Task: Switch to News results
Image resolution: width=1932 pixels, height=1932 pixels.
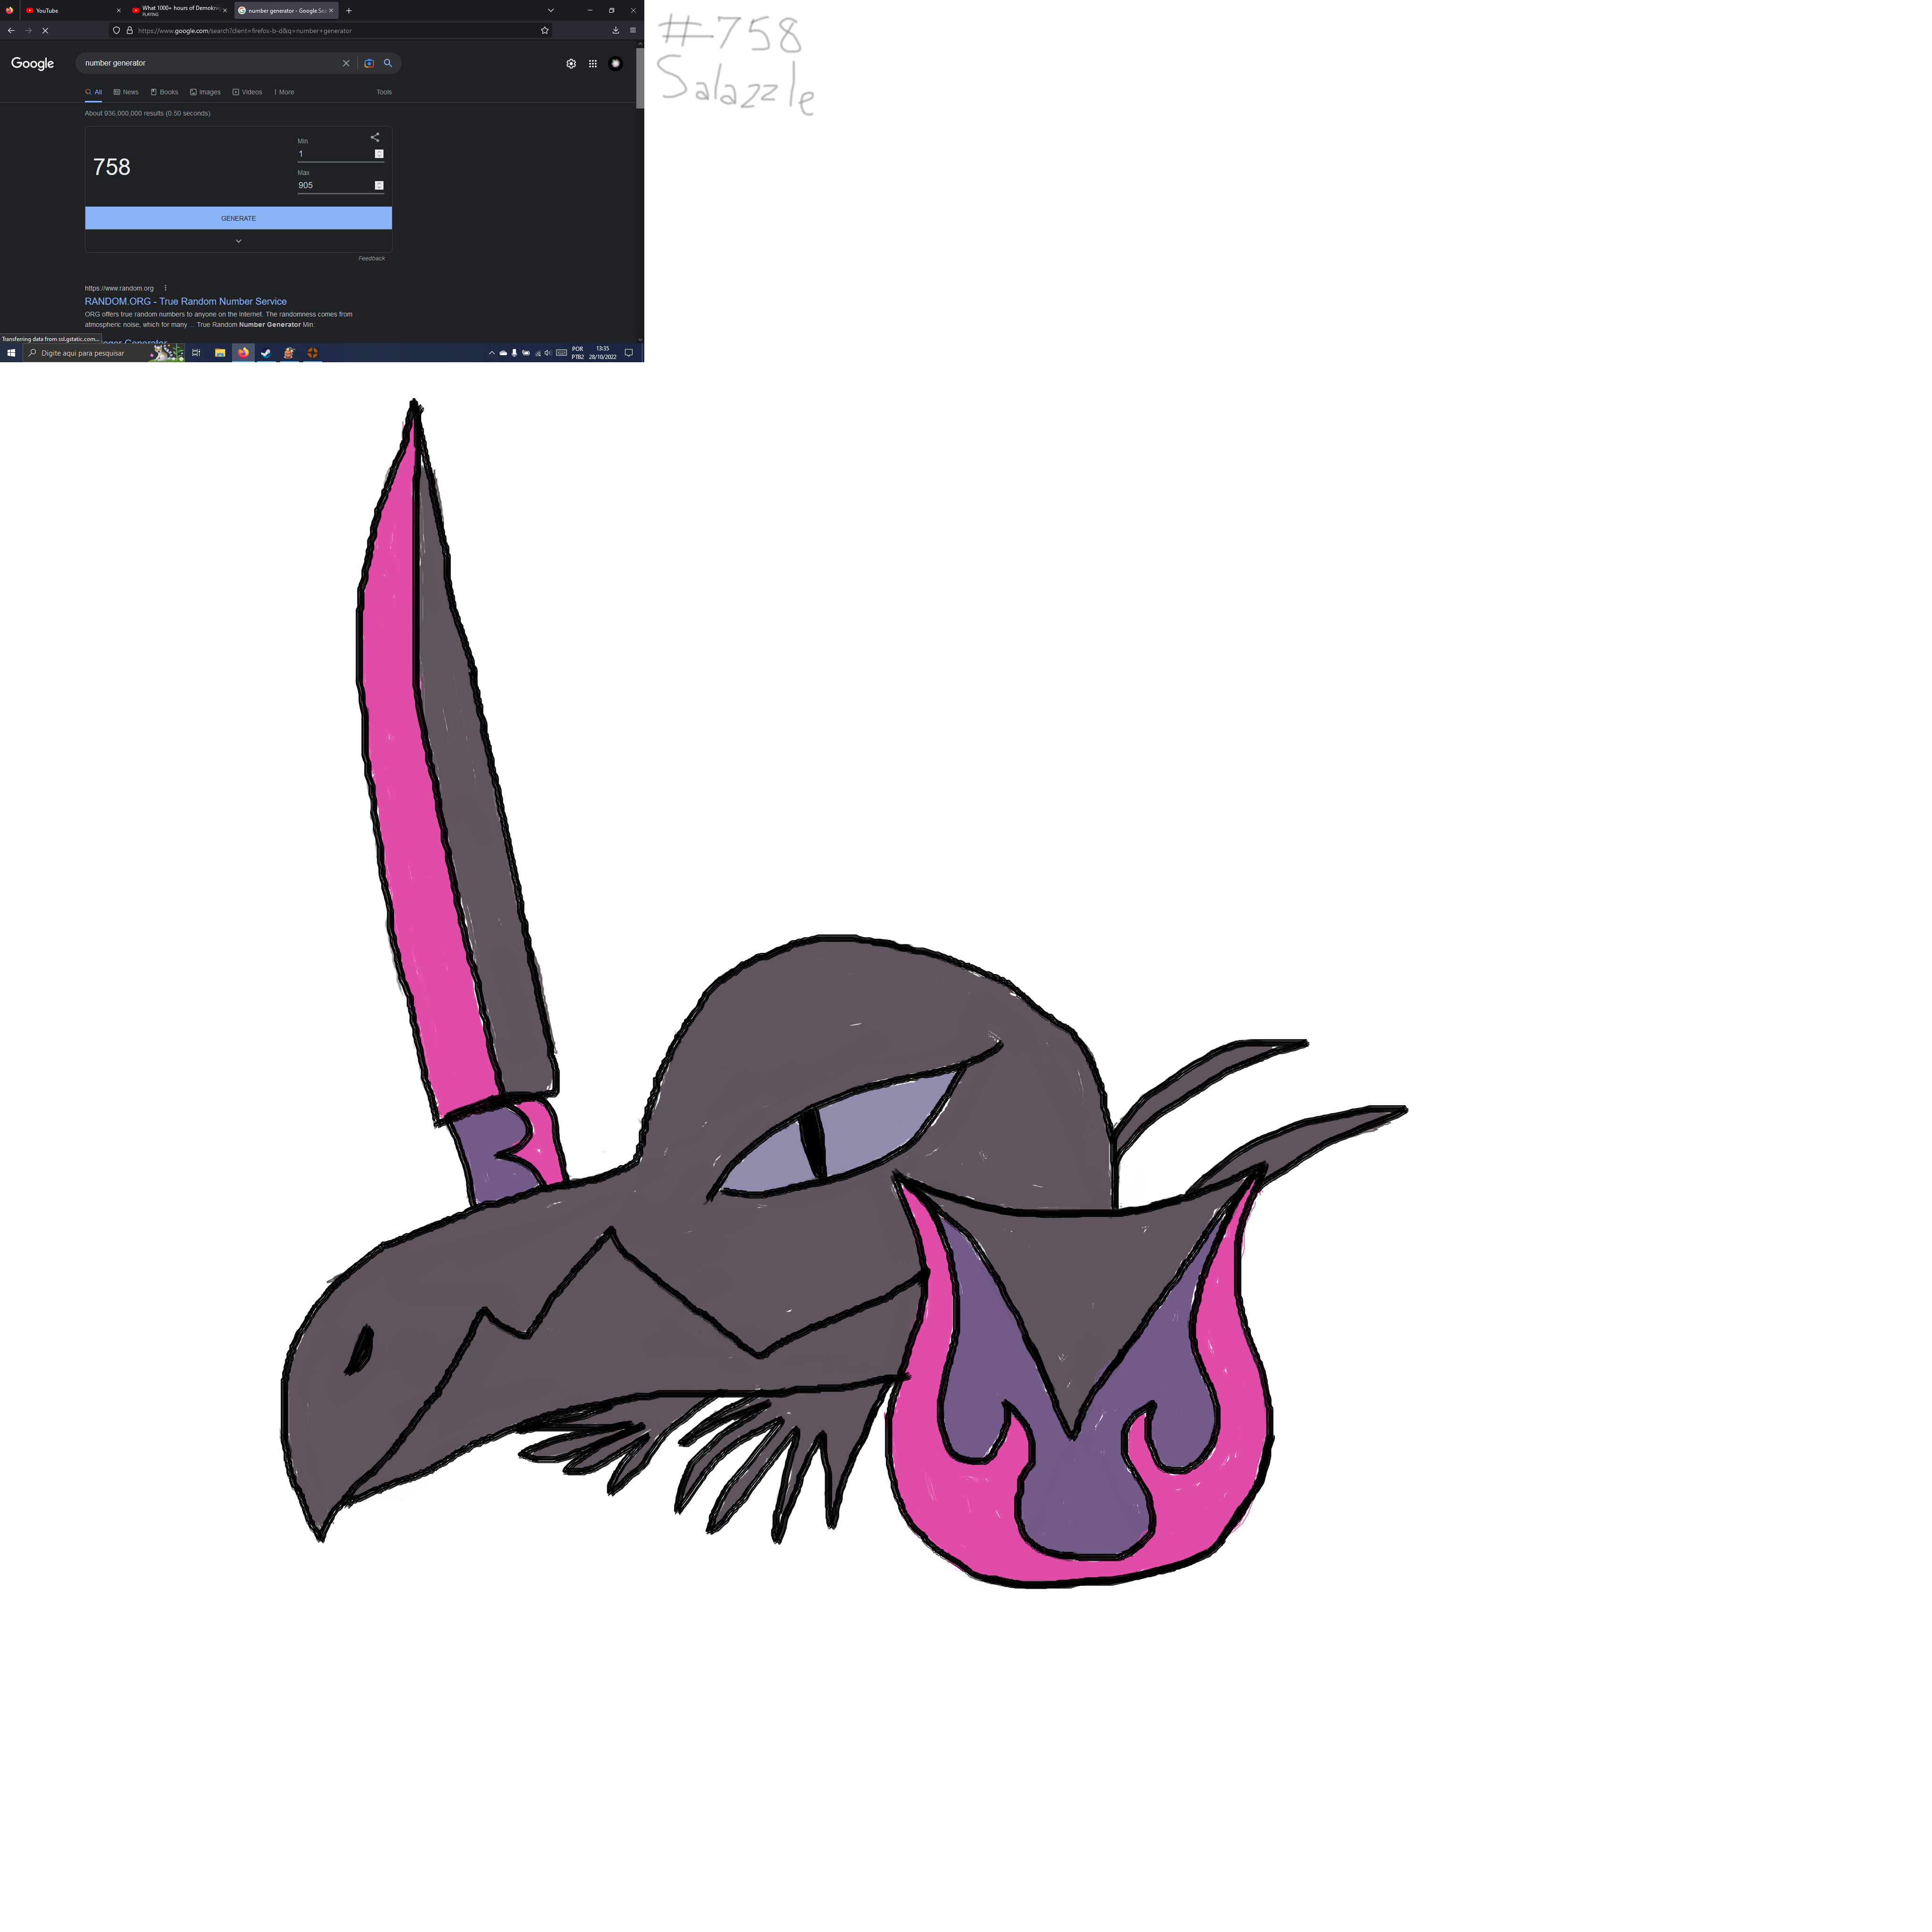Action: click(126, 92)
